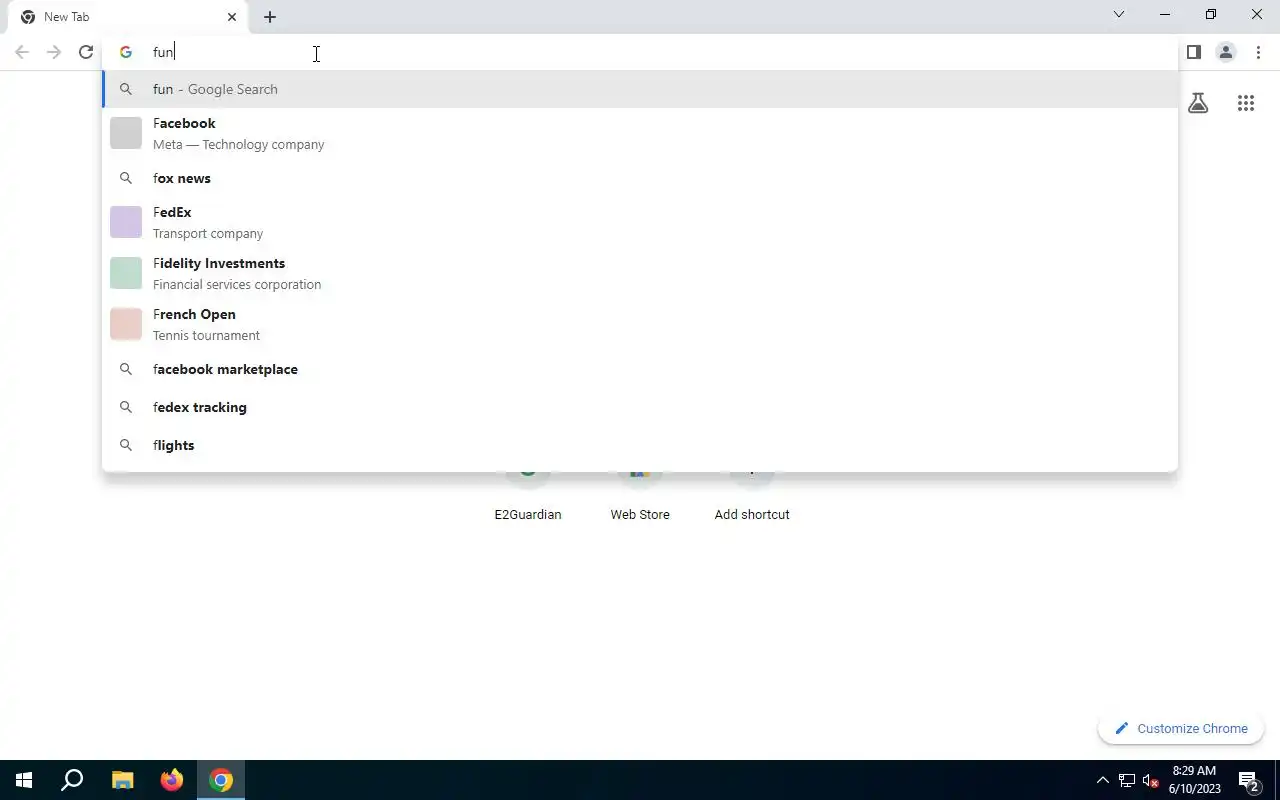The image size is (1280, 800).
Task: Select the 'fox news' suggestion
Action: (640, 178)
